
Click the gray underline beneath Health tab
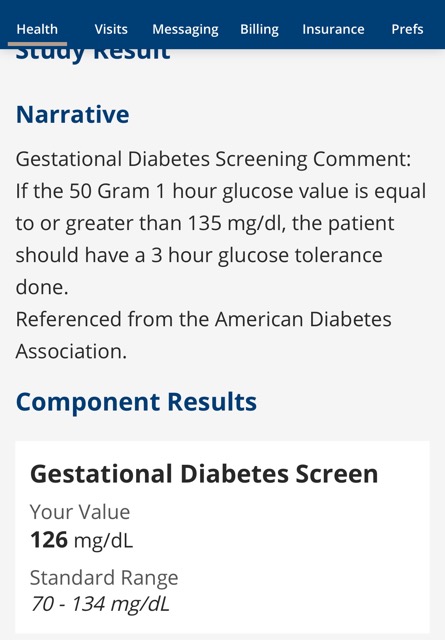click(37, 44)
